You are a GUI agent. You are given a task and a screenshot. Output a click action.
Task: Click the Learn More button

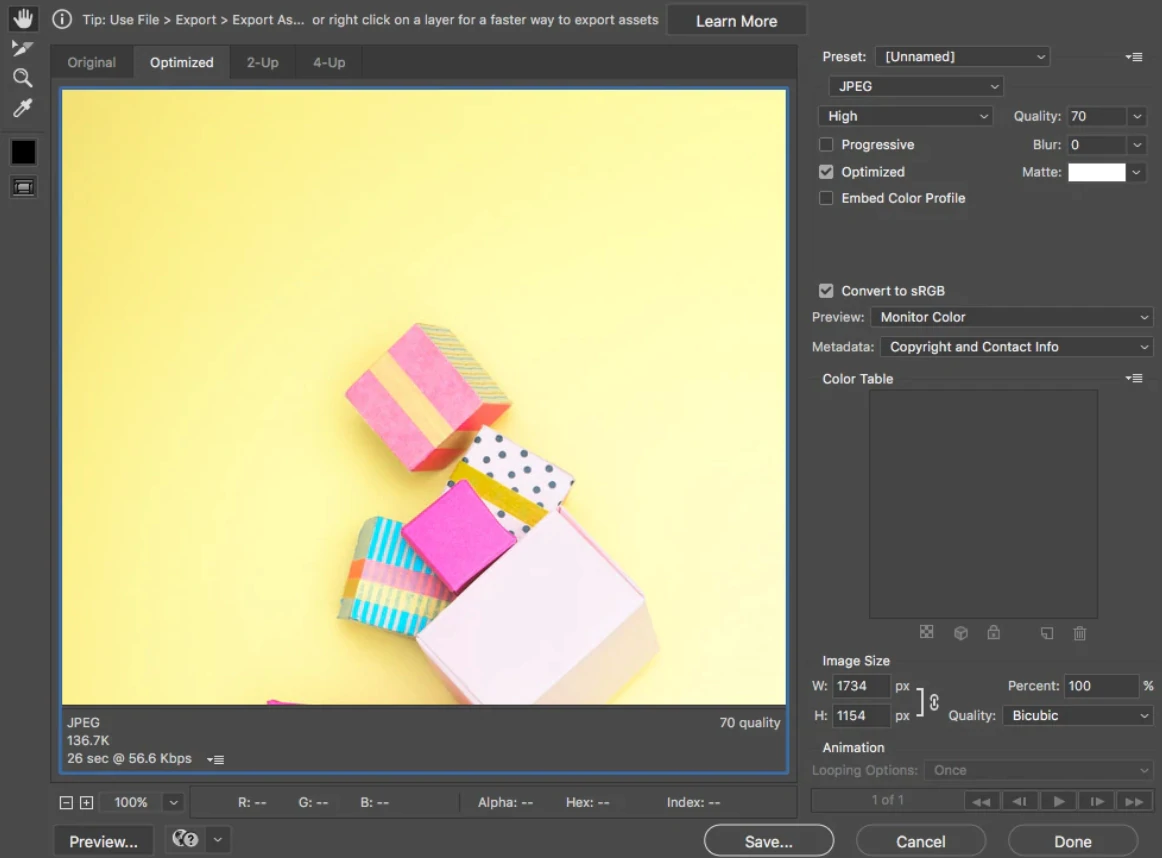point(736,19)
